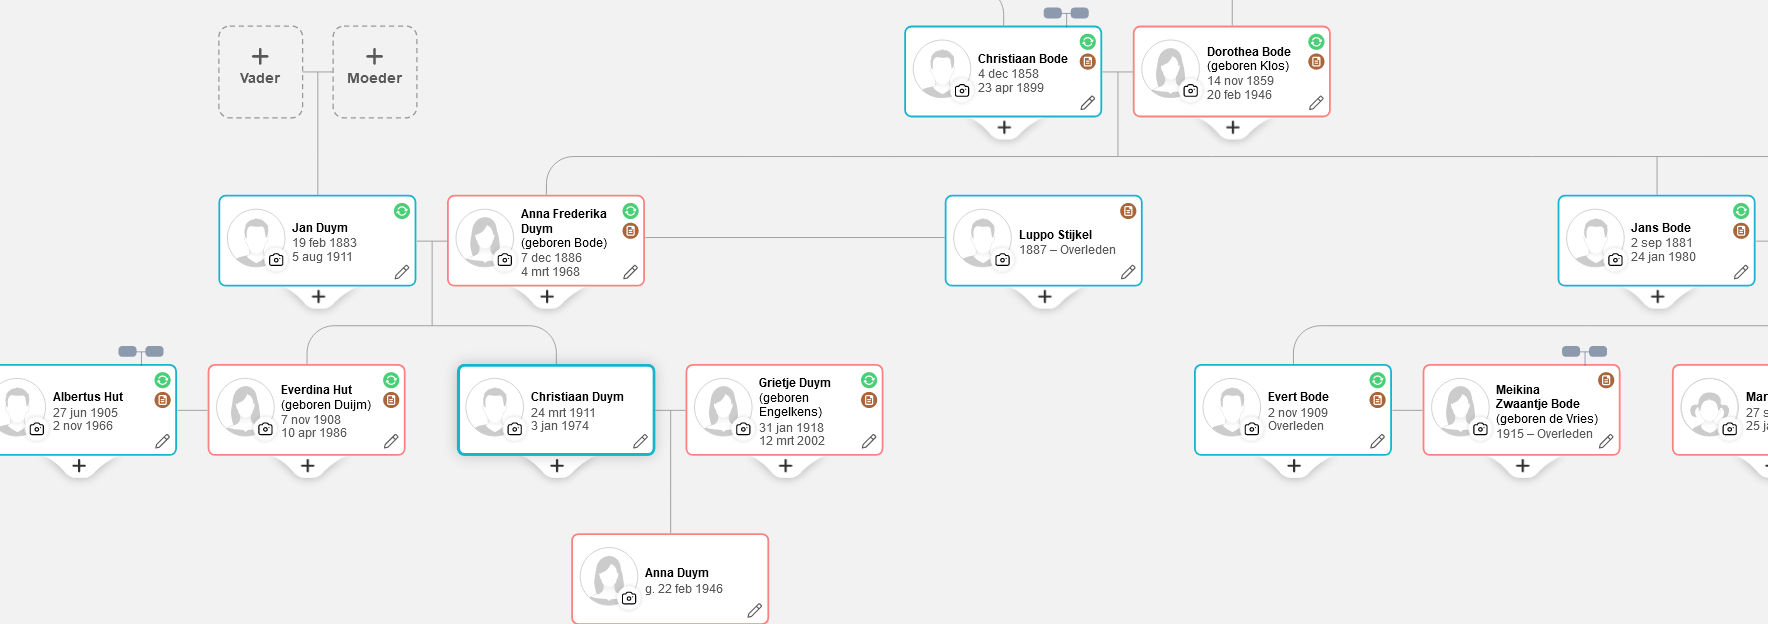This screenshot has width=1768, height=624.
Task: Click the camera icon on Dorothea Bode
Action: (1190, 91)
